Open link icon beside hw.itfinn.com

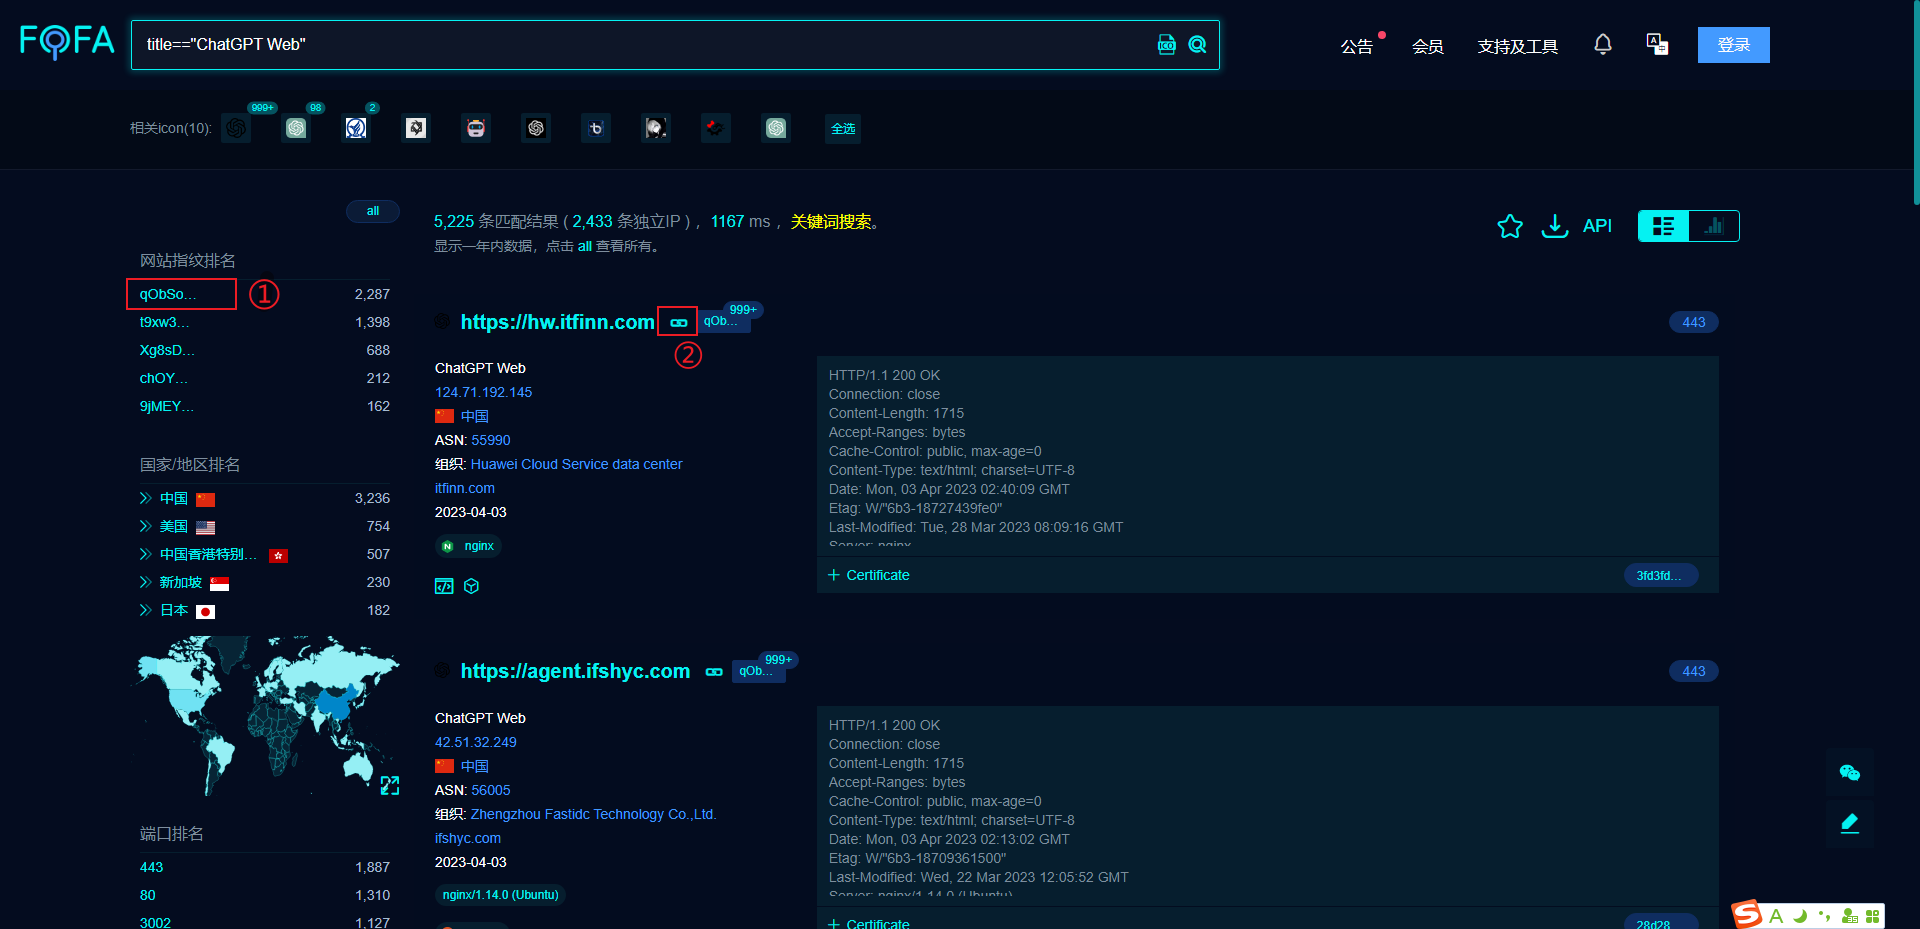678,322
